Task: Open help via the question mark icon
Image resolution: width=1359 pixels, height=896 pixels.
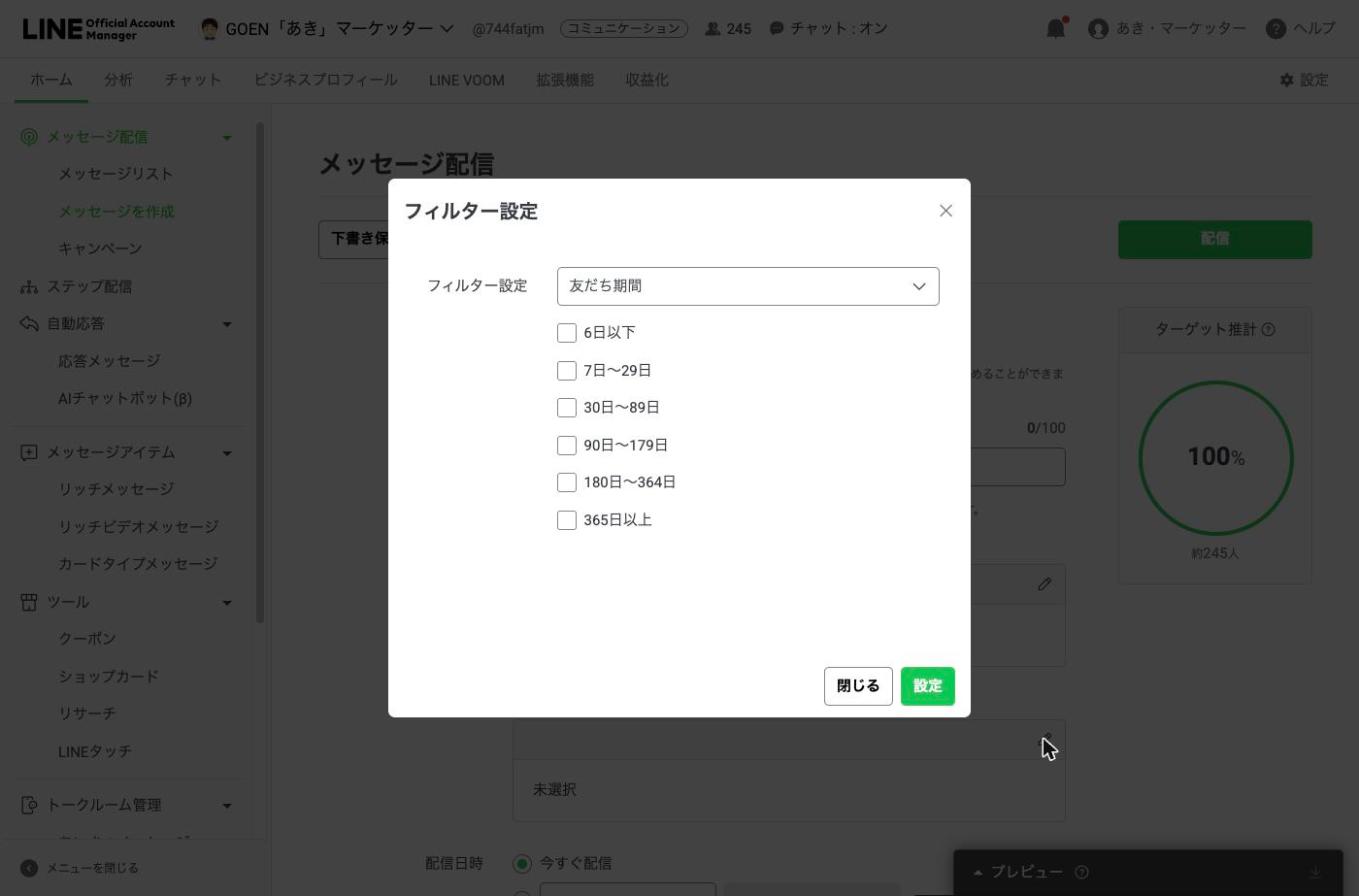Action: (x=1275, y=29)
